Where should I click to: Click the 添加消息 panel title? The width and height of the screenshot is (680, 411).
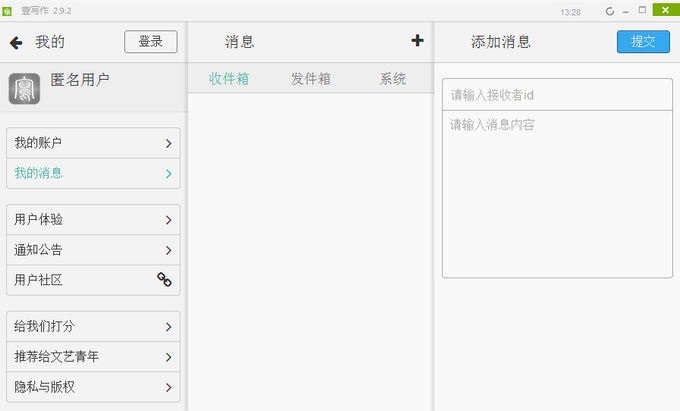click(501, 42)
